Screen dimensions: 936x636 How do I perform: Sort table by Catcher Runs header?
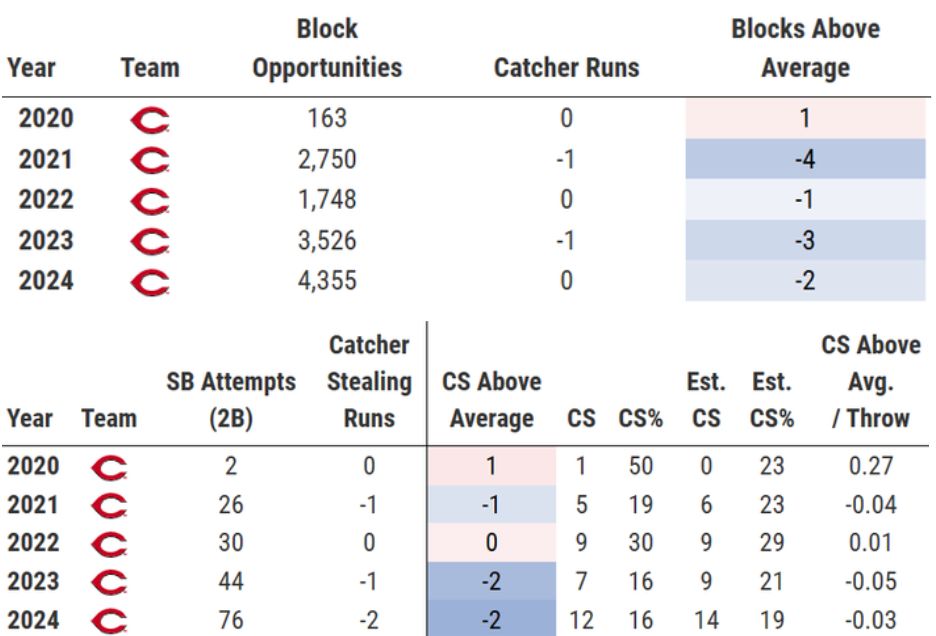(566, 68)
